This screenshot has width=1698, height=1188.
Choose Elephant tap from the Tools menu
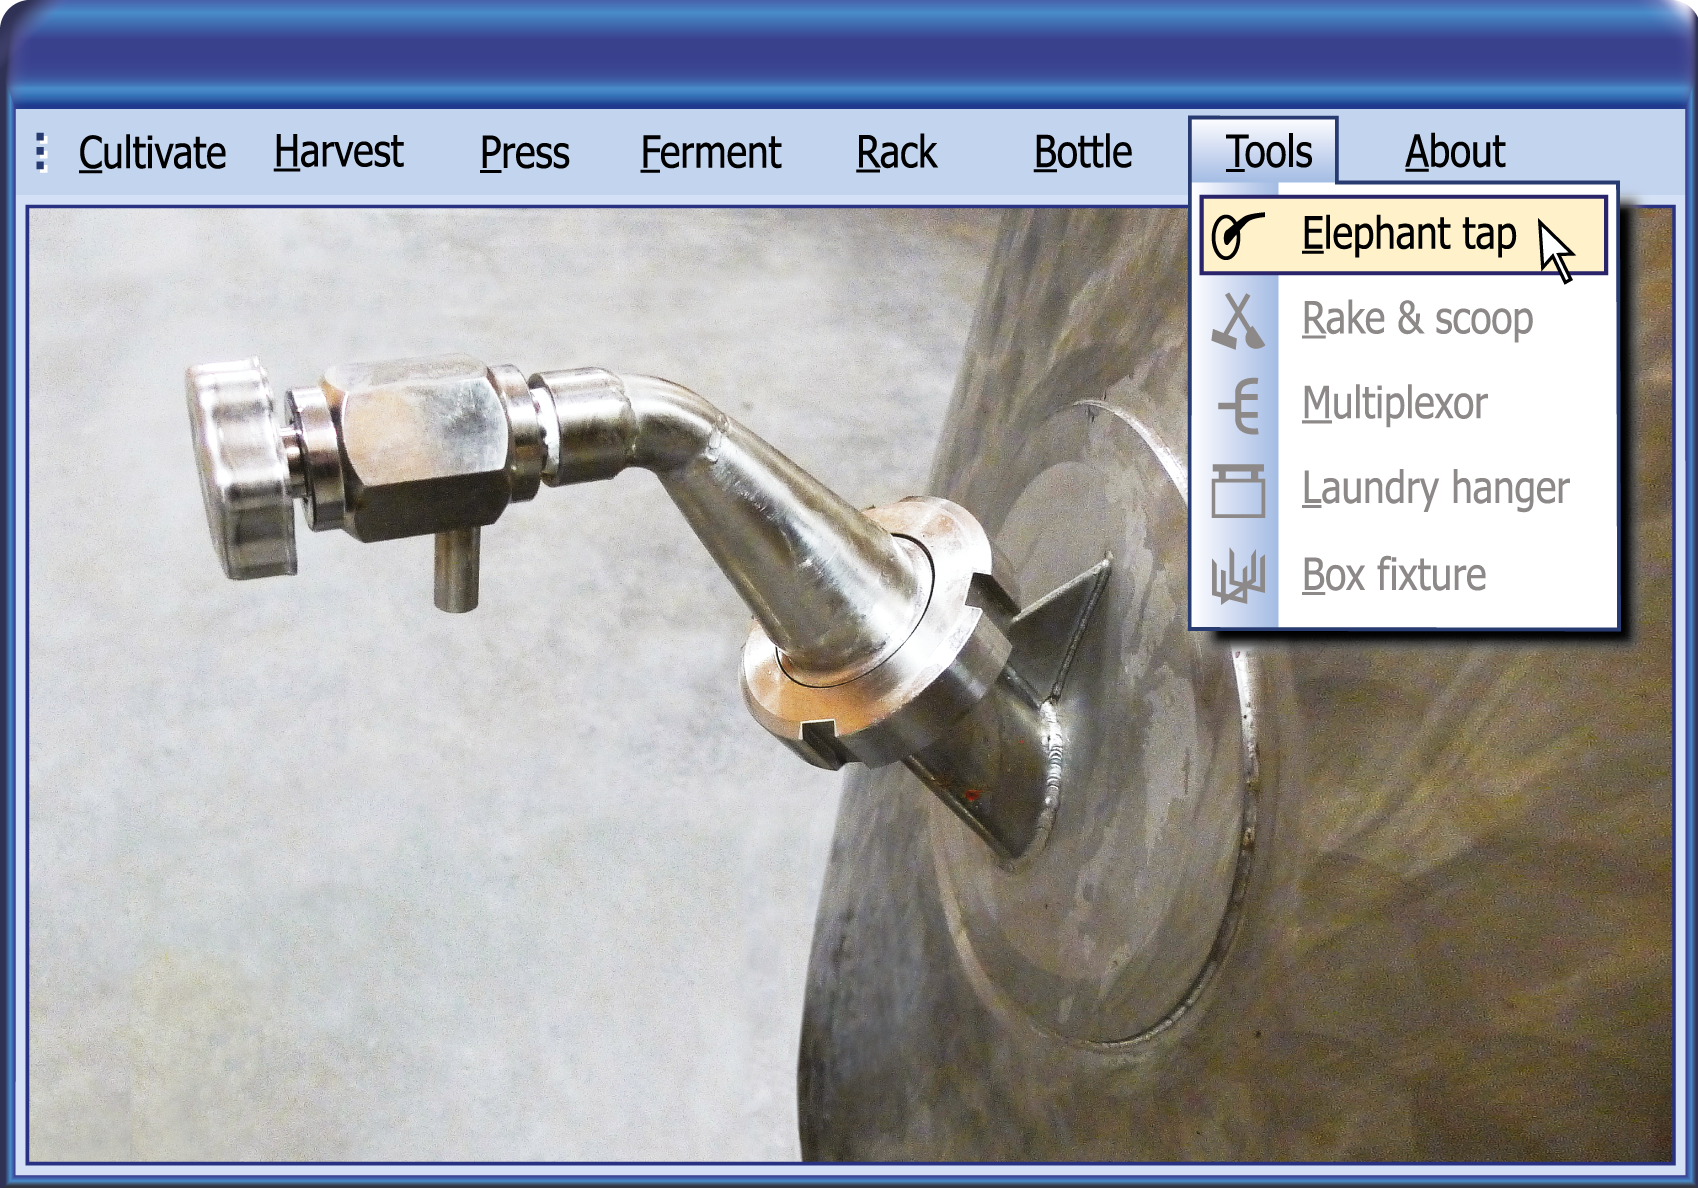pyautogui.click(x=1403, y=235)
